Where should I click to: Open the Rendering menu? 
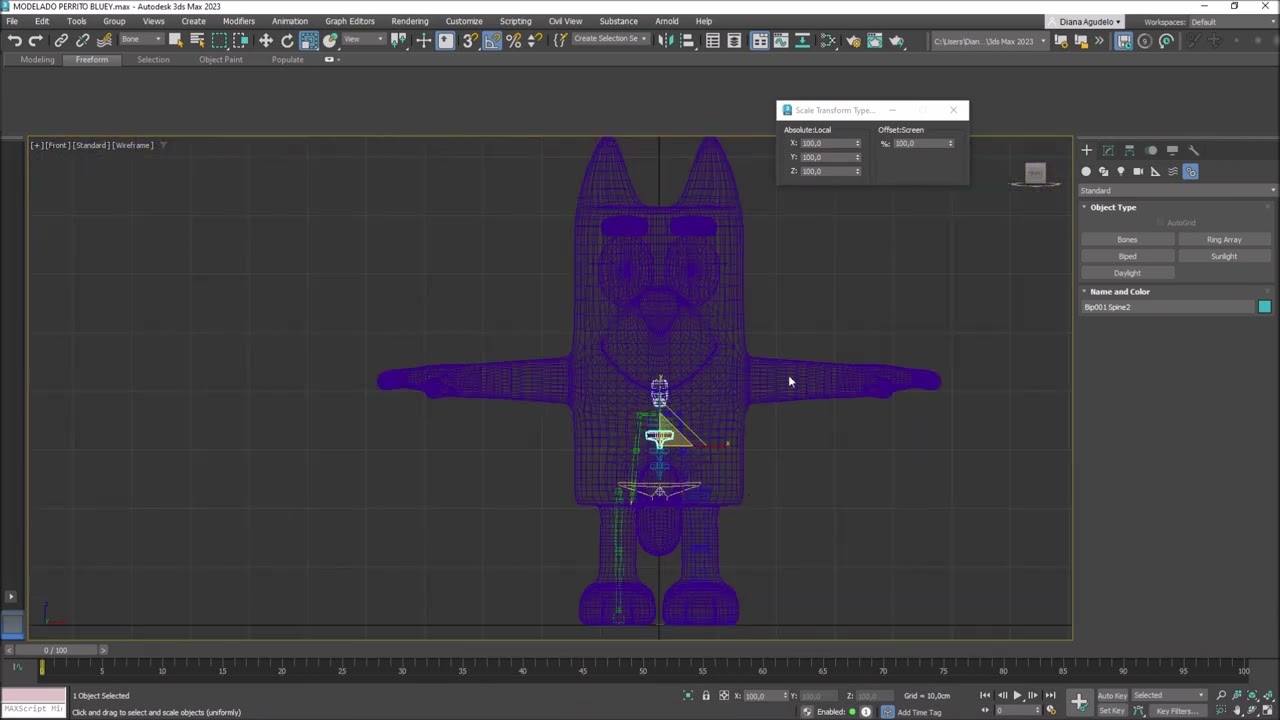pyautogui.click(x=410, y=21)
